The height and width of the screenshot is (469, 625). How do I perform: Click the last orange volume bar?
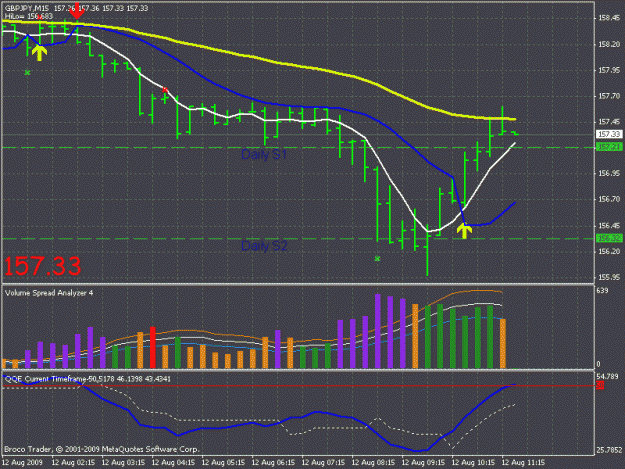(x=503, y=343)
